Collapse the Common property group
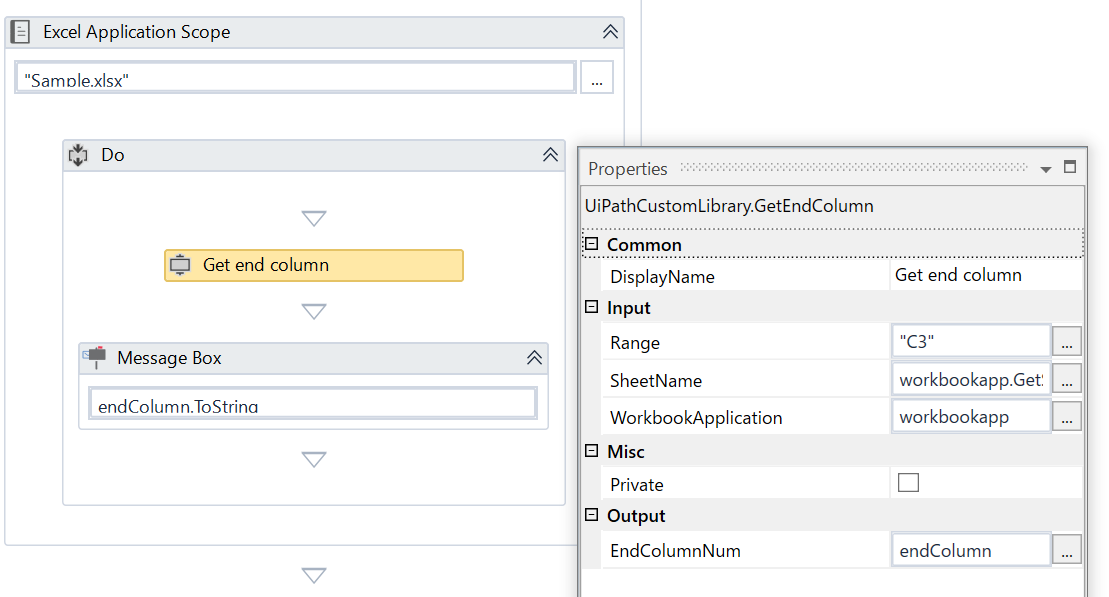The image size is (1109, 597). coord(592,244)
